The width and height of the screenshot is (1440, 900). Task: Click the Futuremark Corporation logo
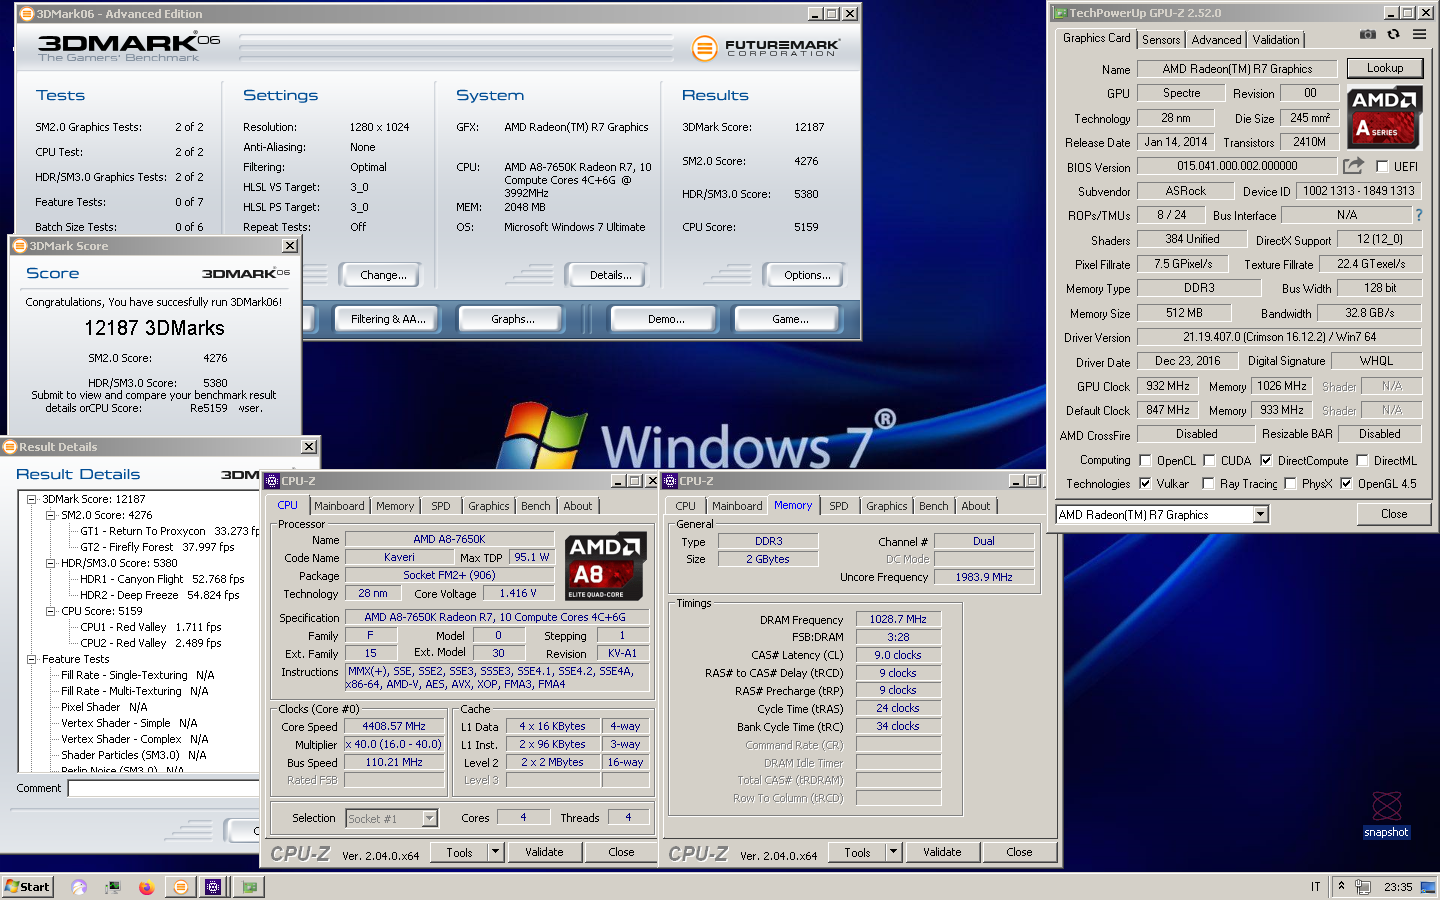pyautogui.click(x=766, y=47)
